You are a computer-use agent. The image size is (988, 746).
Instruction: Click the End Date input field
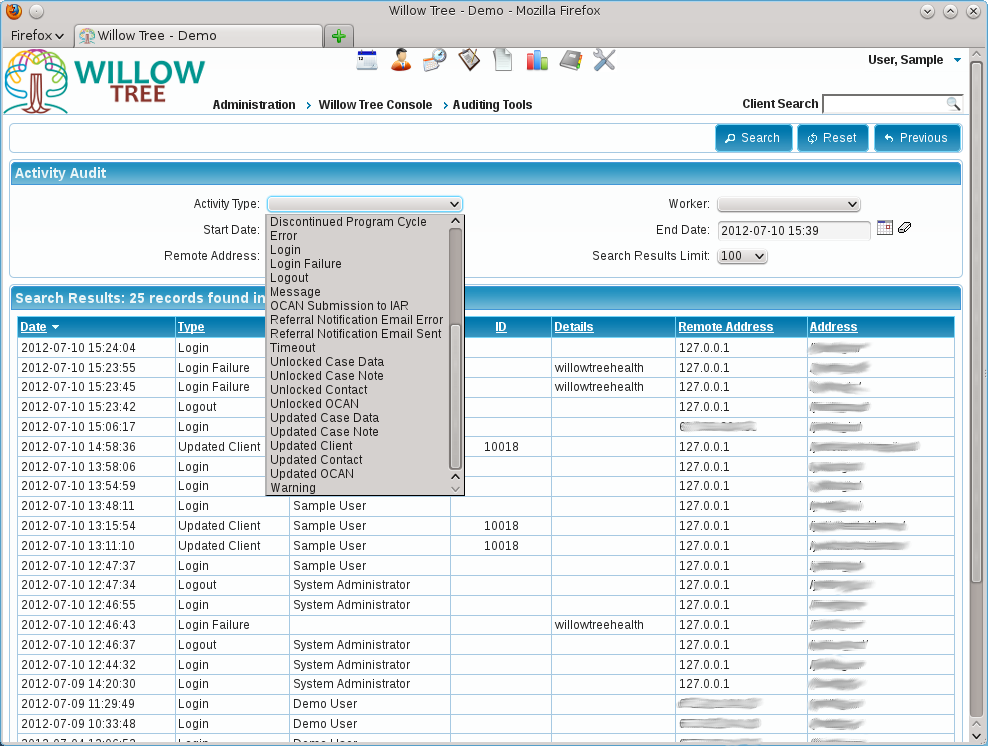(x=794, y=231)
